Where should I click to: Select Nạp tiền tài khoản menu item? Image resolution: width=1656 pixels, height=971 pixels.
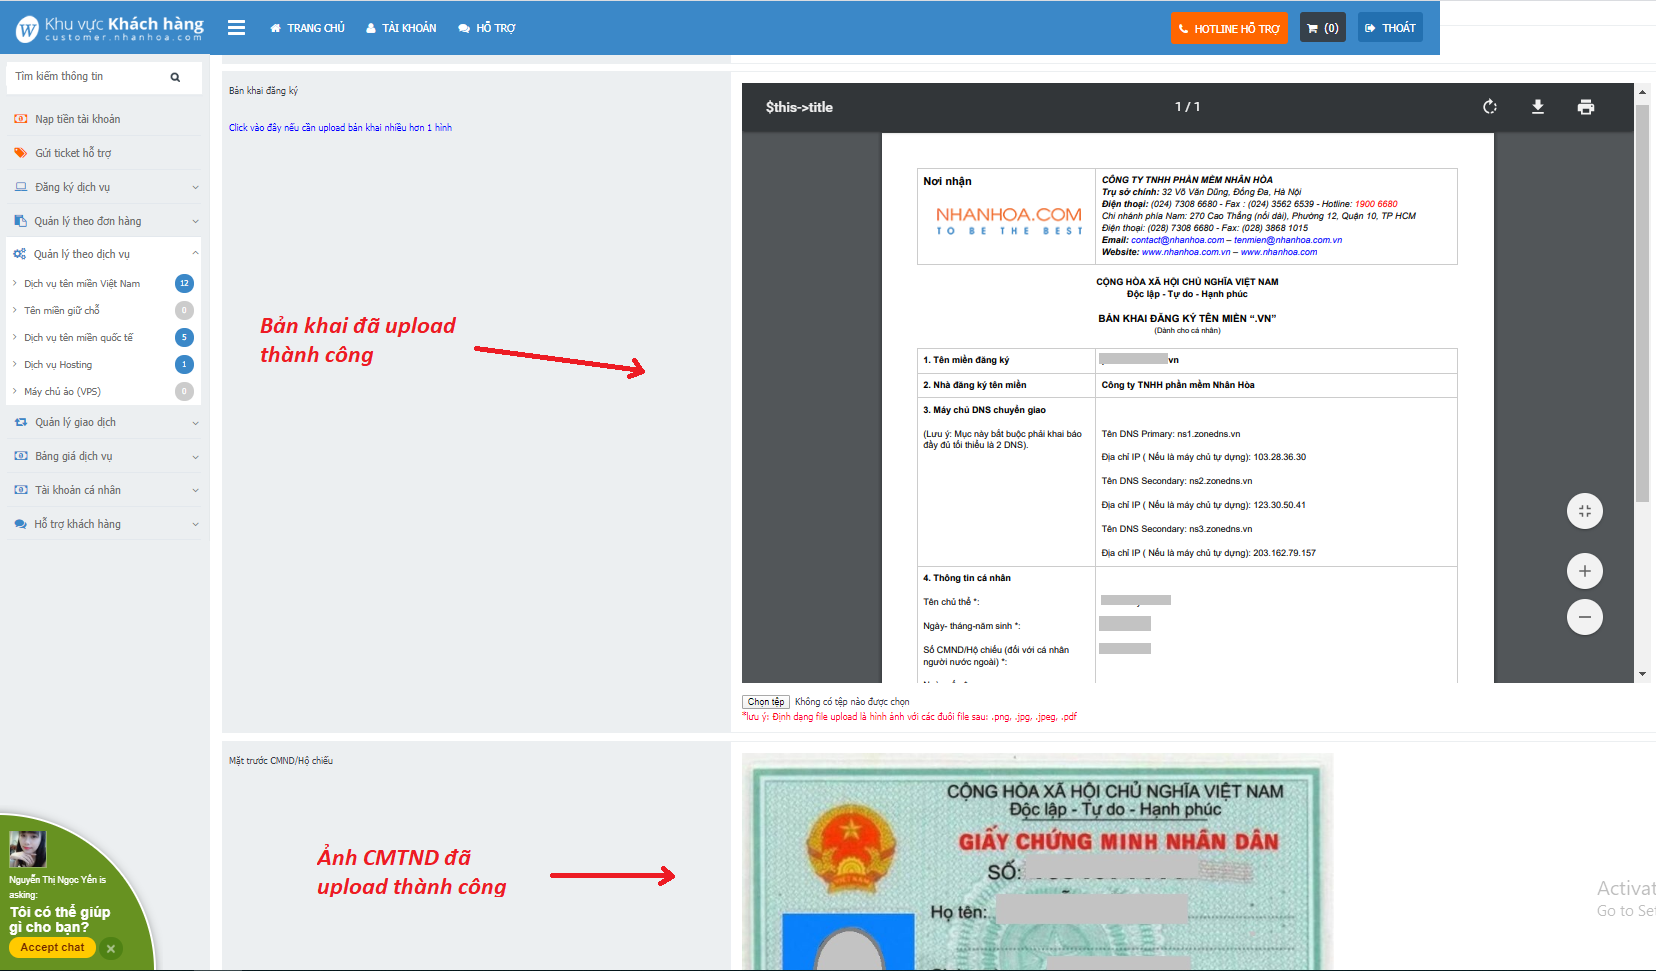[77, 119]
